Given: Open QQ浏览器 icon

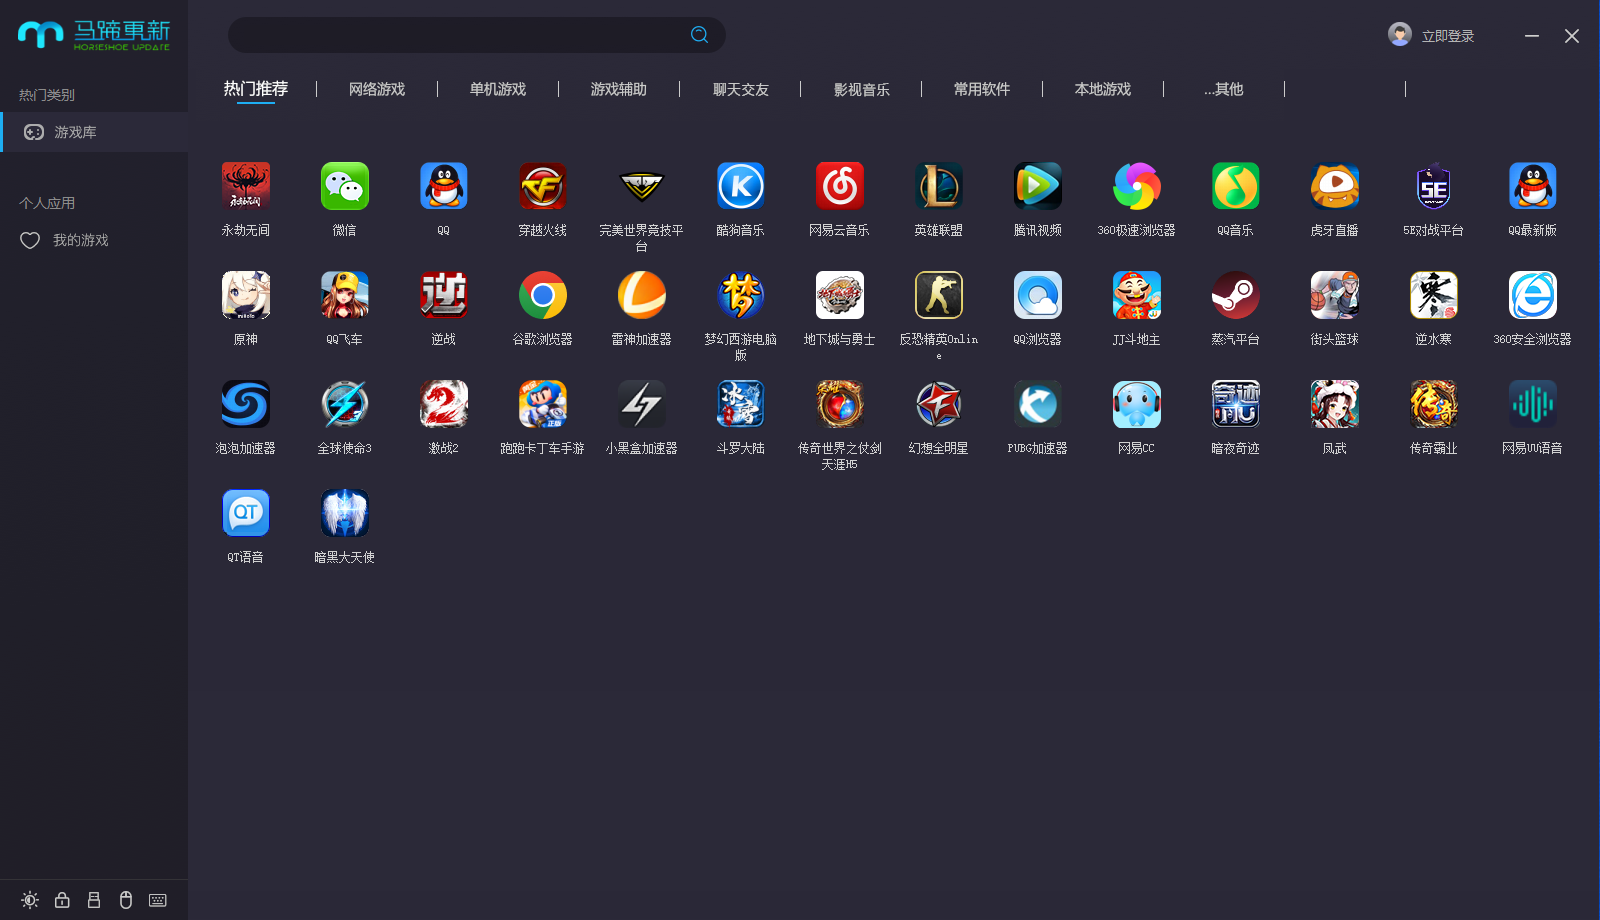Looking at the screenshot, I should [1037, 295].
